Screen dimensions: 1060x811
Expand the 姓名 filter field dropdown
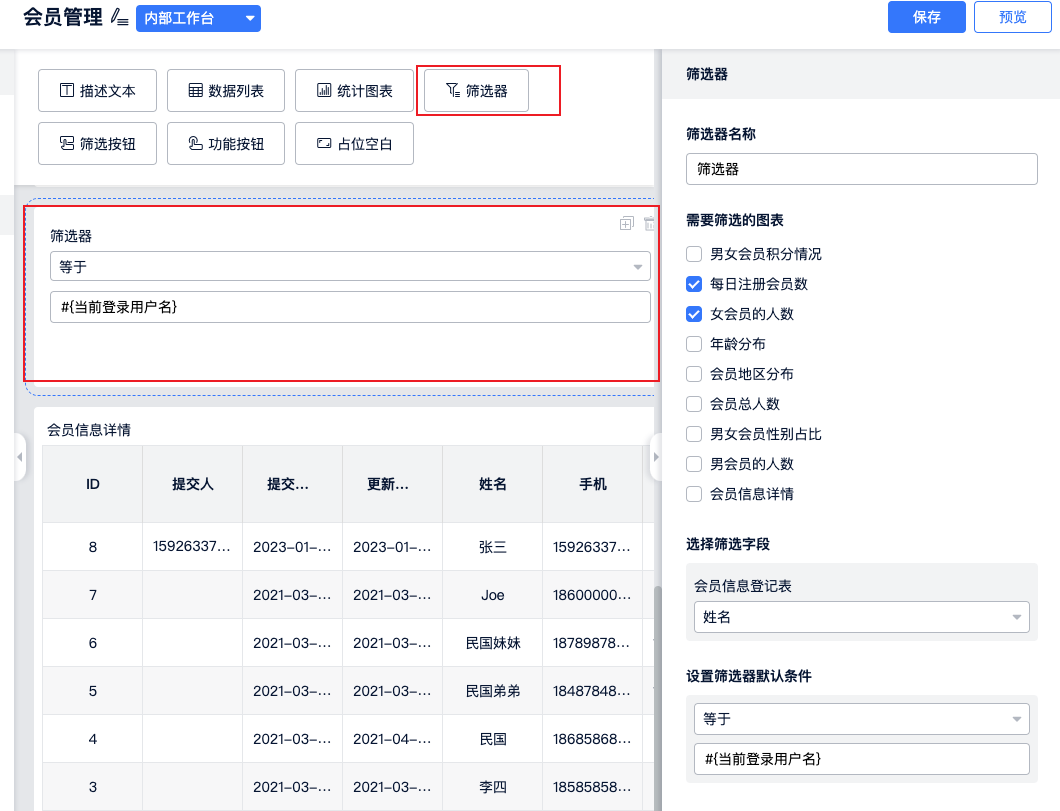pyautogui.click(x=861, y=617)
